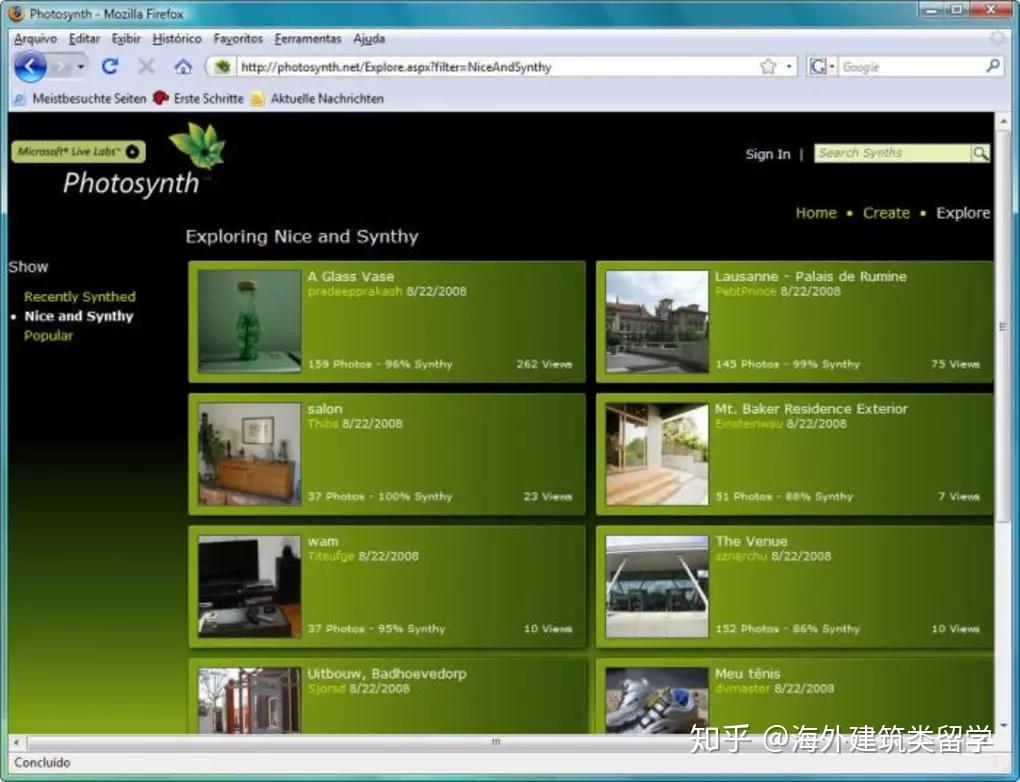
Task: Open the wam synth thumbnail
Action: coord(250,586)
